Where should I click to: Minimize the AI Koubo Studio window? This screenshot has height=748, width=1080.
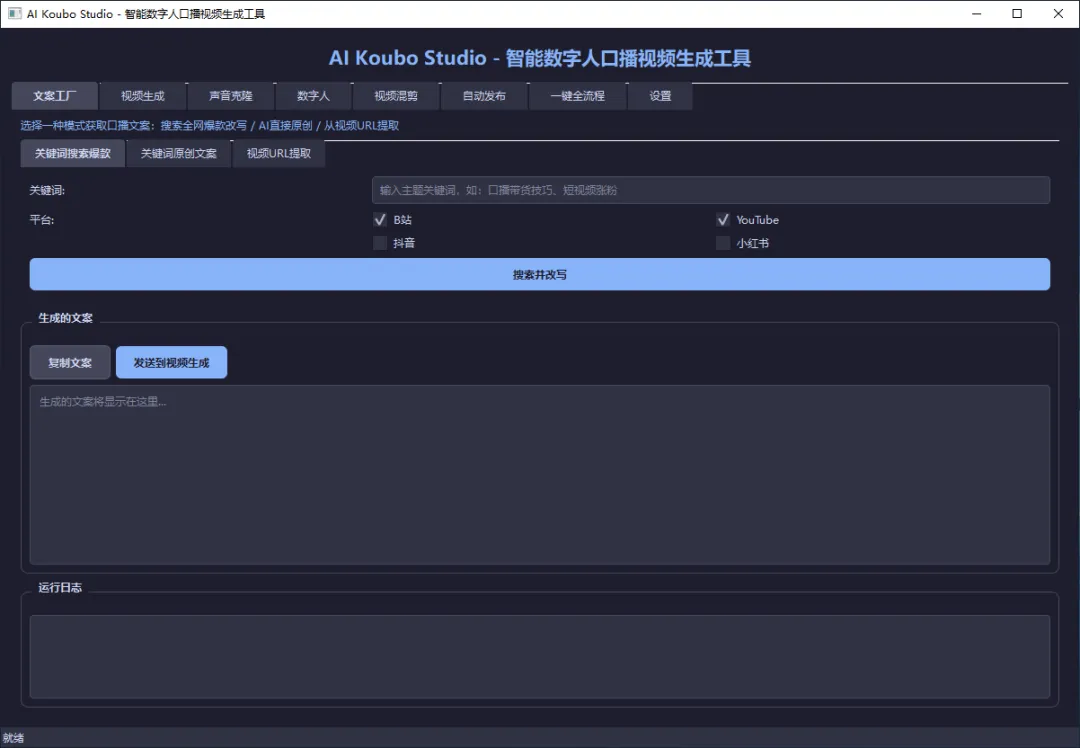pyautogui.click(x=977, y=14)
